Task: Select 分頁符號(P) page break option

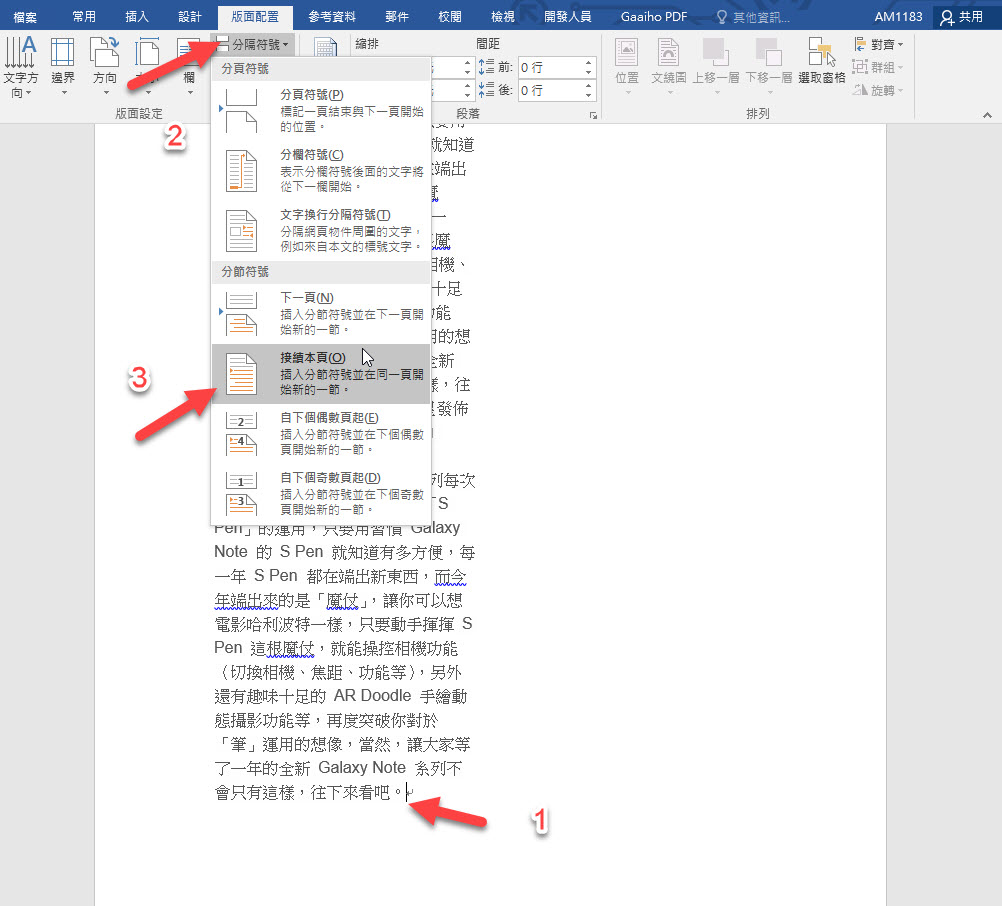Action: 321,111
